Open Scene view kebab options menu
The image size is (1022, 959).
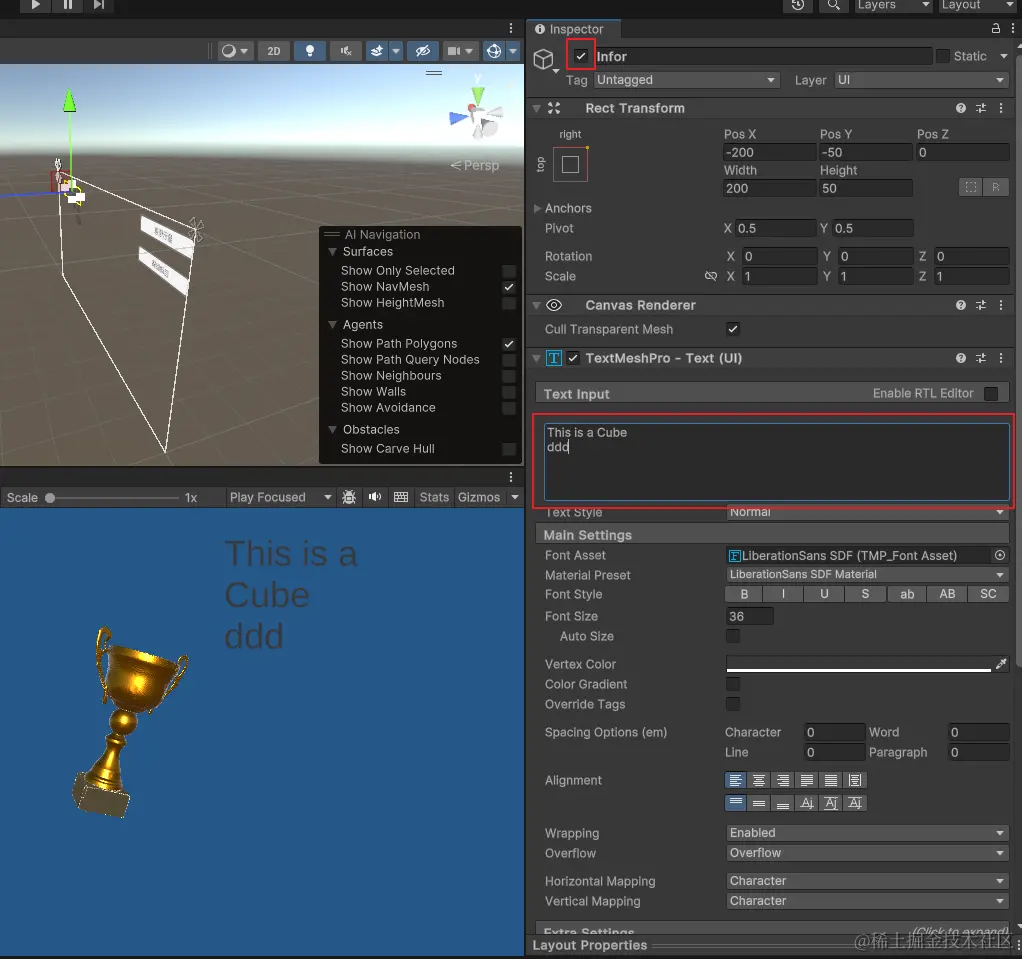[x=511, y=28]
